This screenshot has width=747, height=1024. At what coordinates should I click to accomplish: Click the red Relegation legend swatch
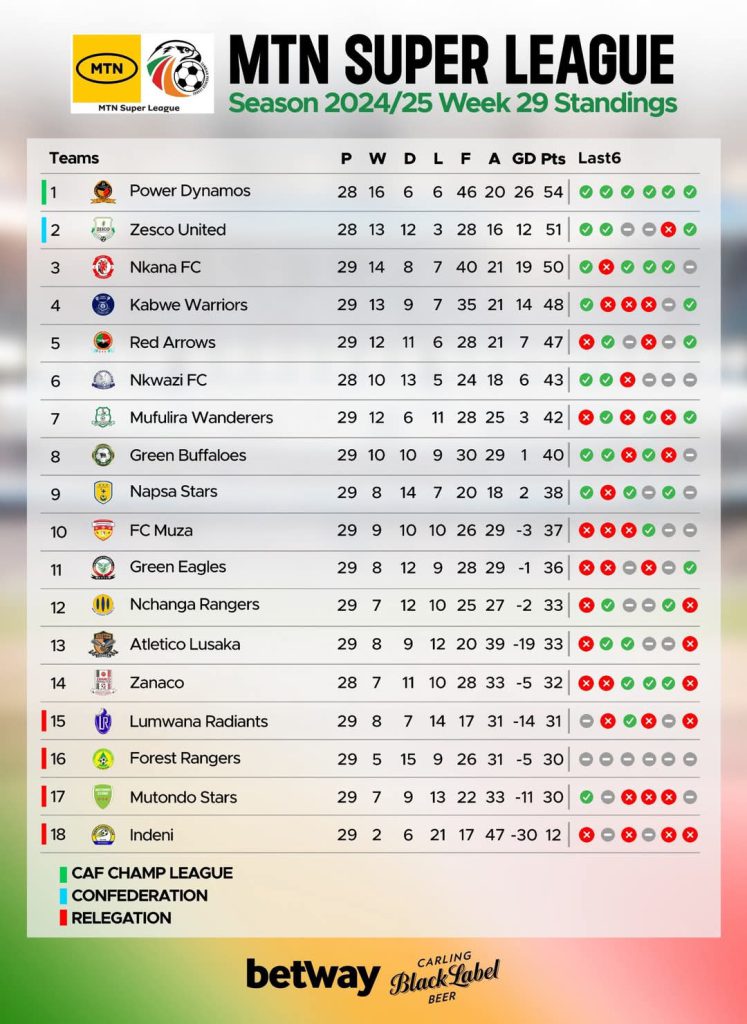pos(63,918)
